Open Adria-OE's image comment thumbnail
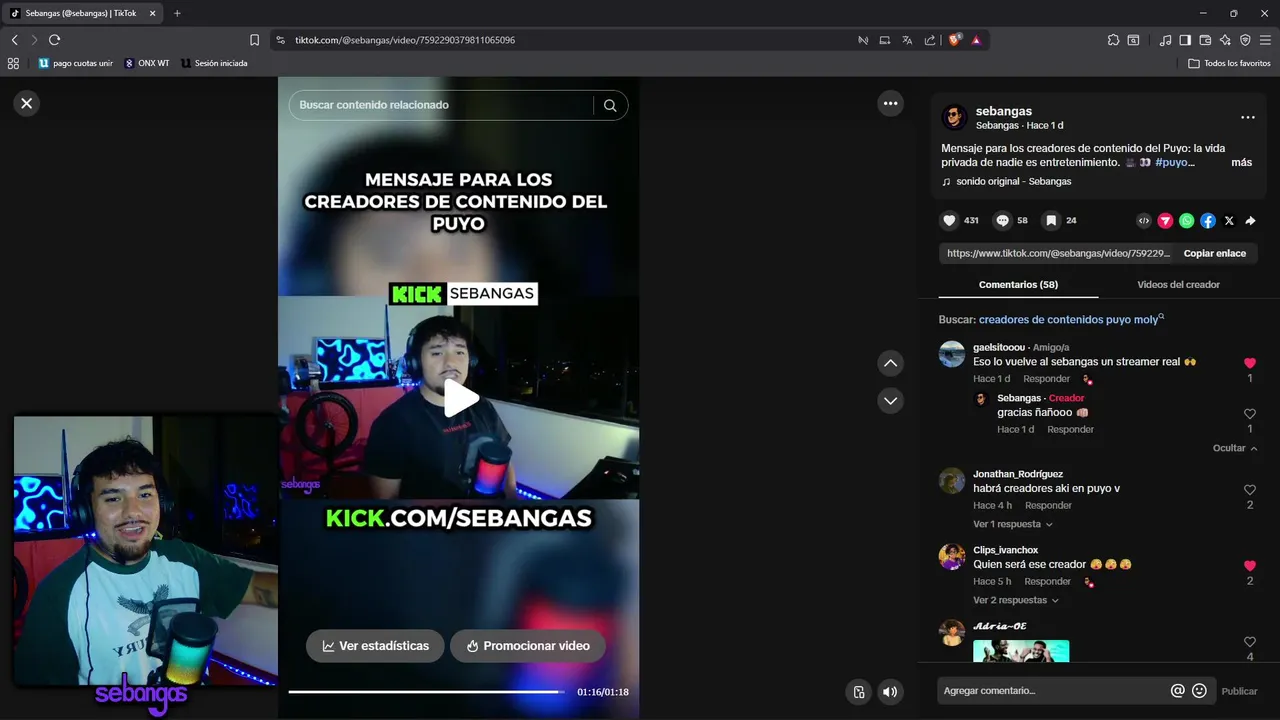Image resolution: width=1280 pixels, height=720 pixels. 1021,651
